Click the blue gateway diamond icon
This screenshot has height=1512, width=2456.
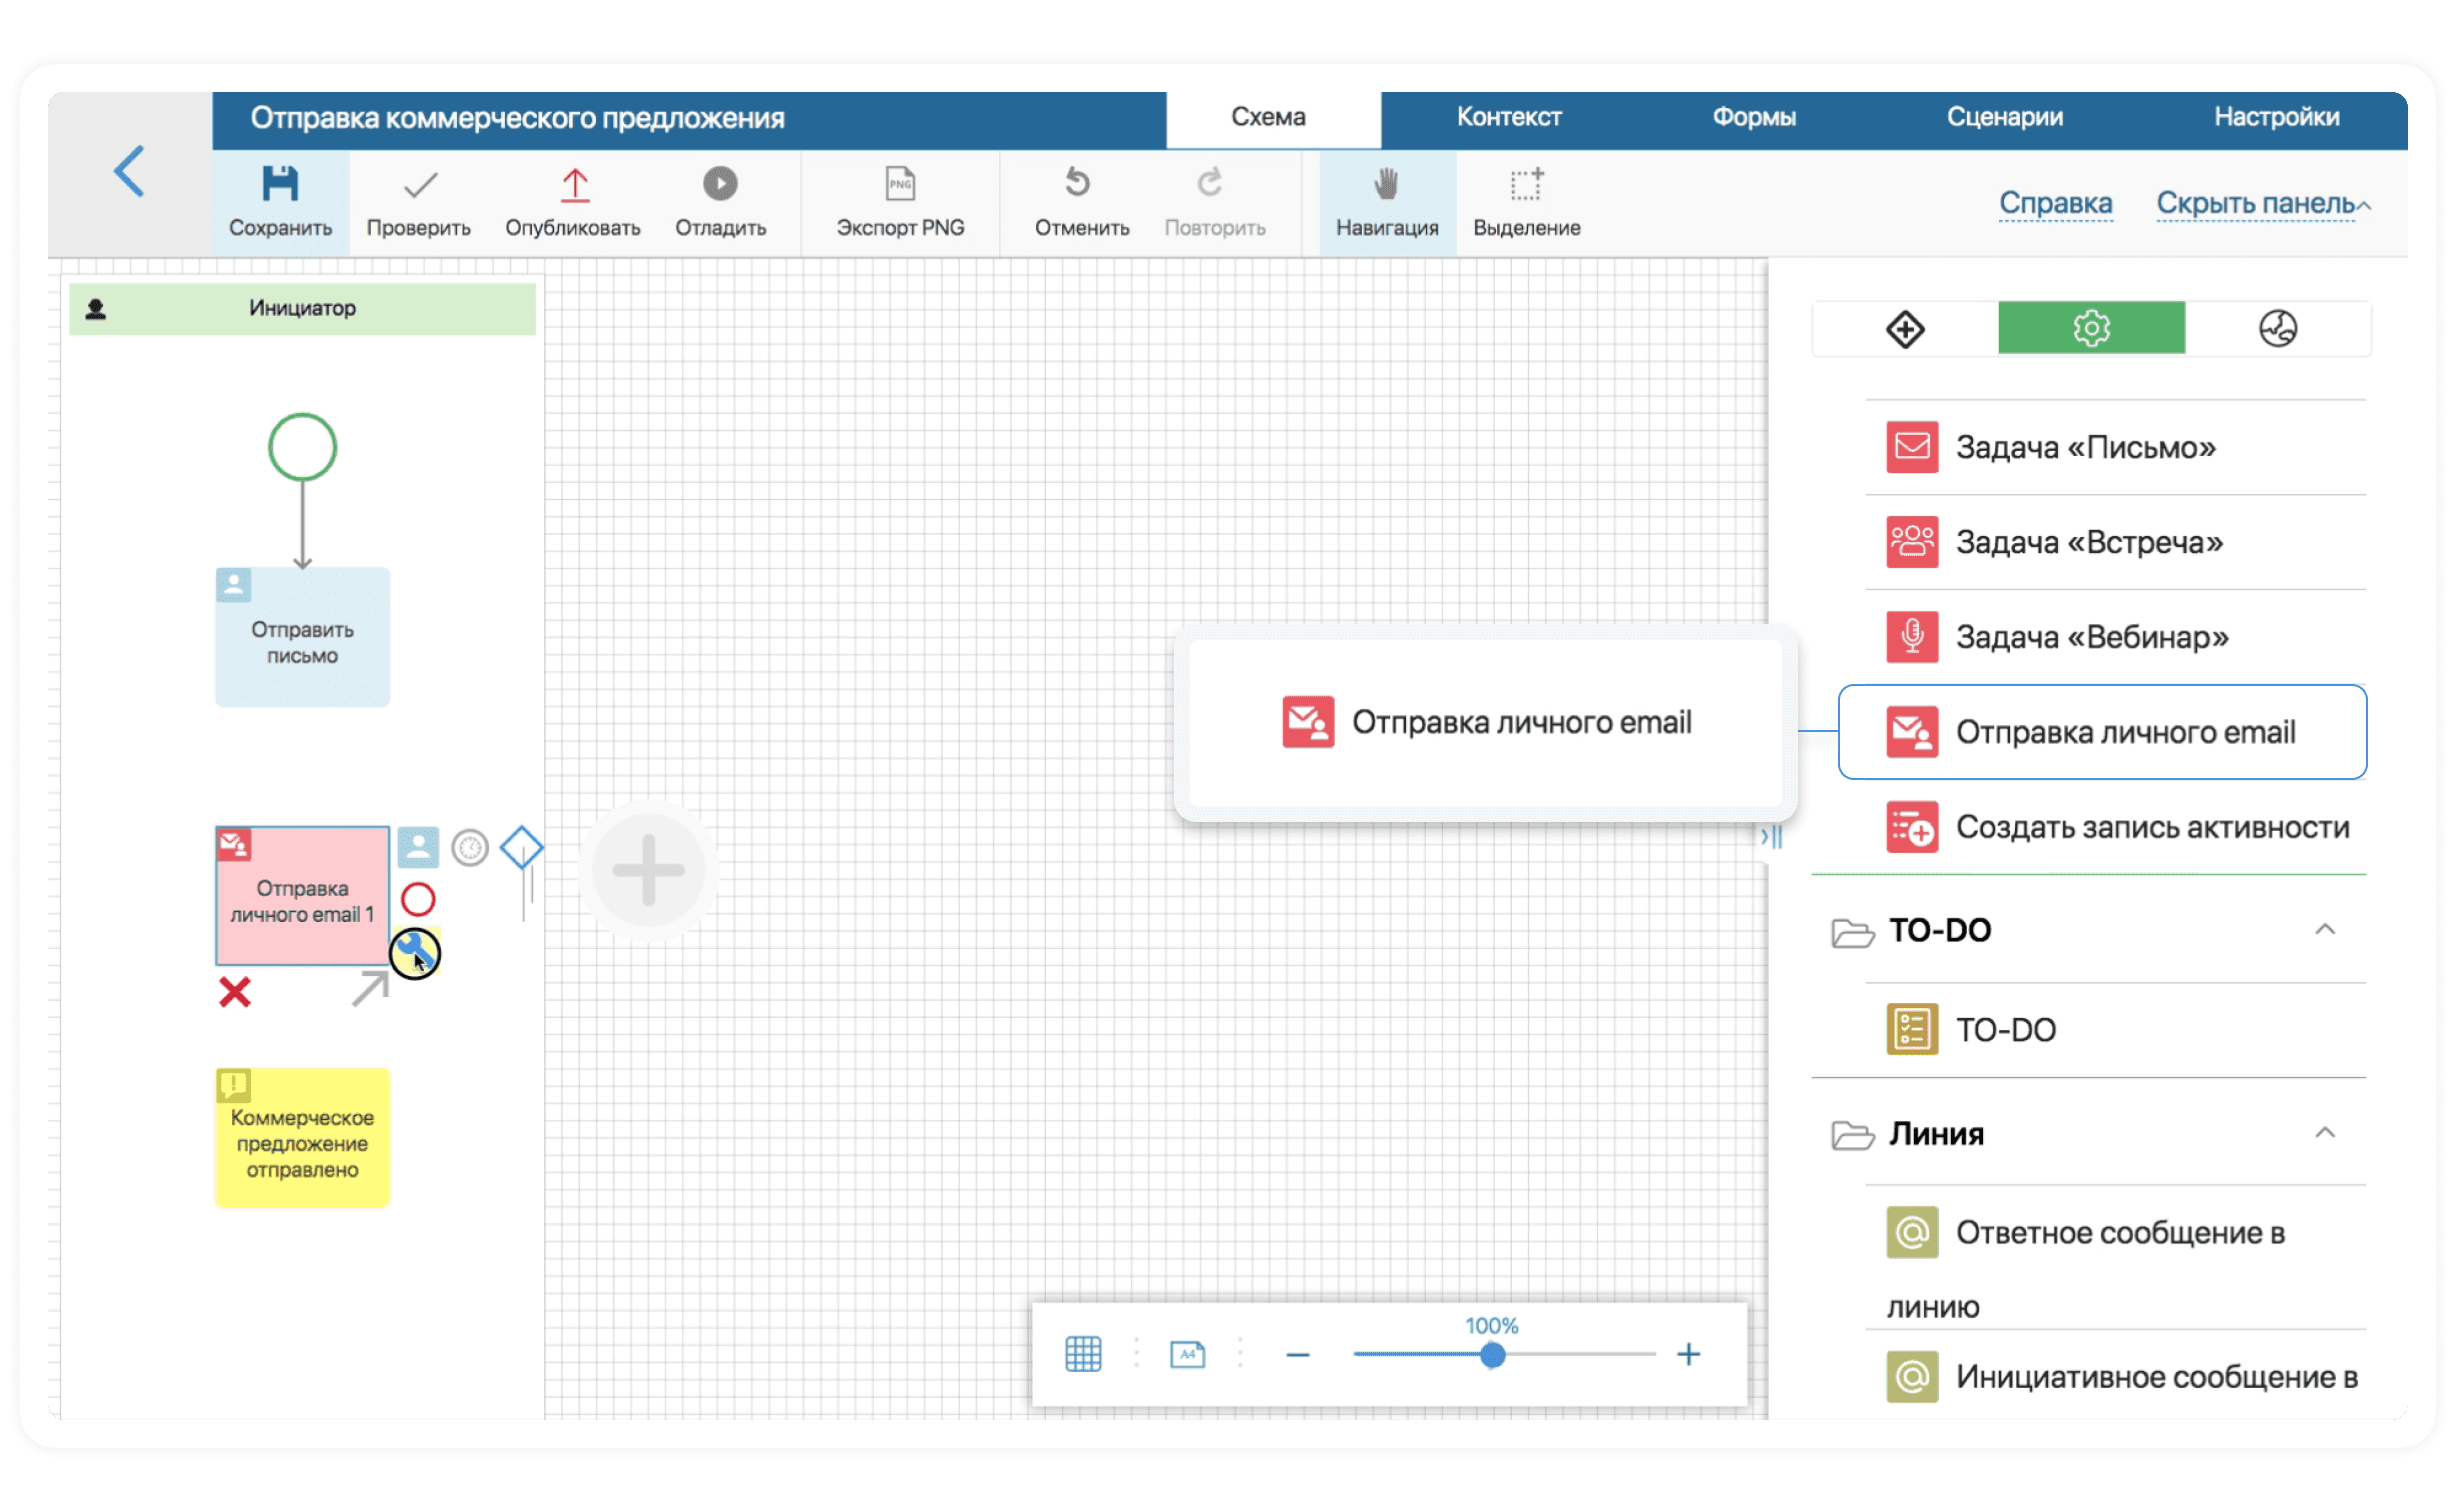coord(521,848)
